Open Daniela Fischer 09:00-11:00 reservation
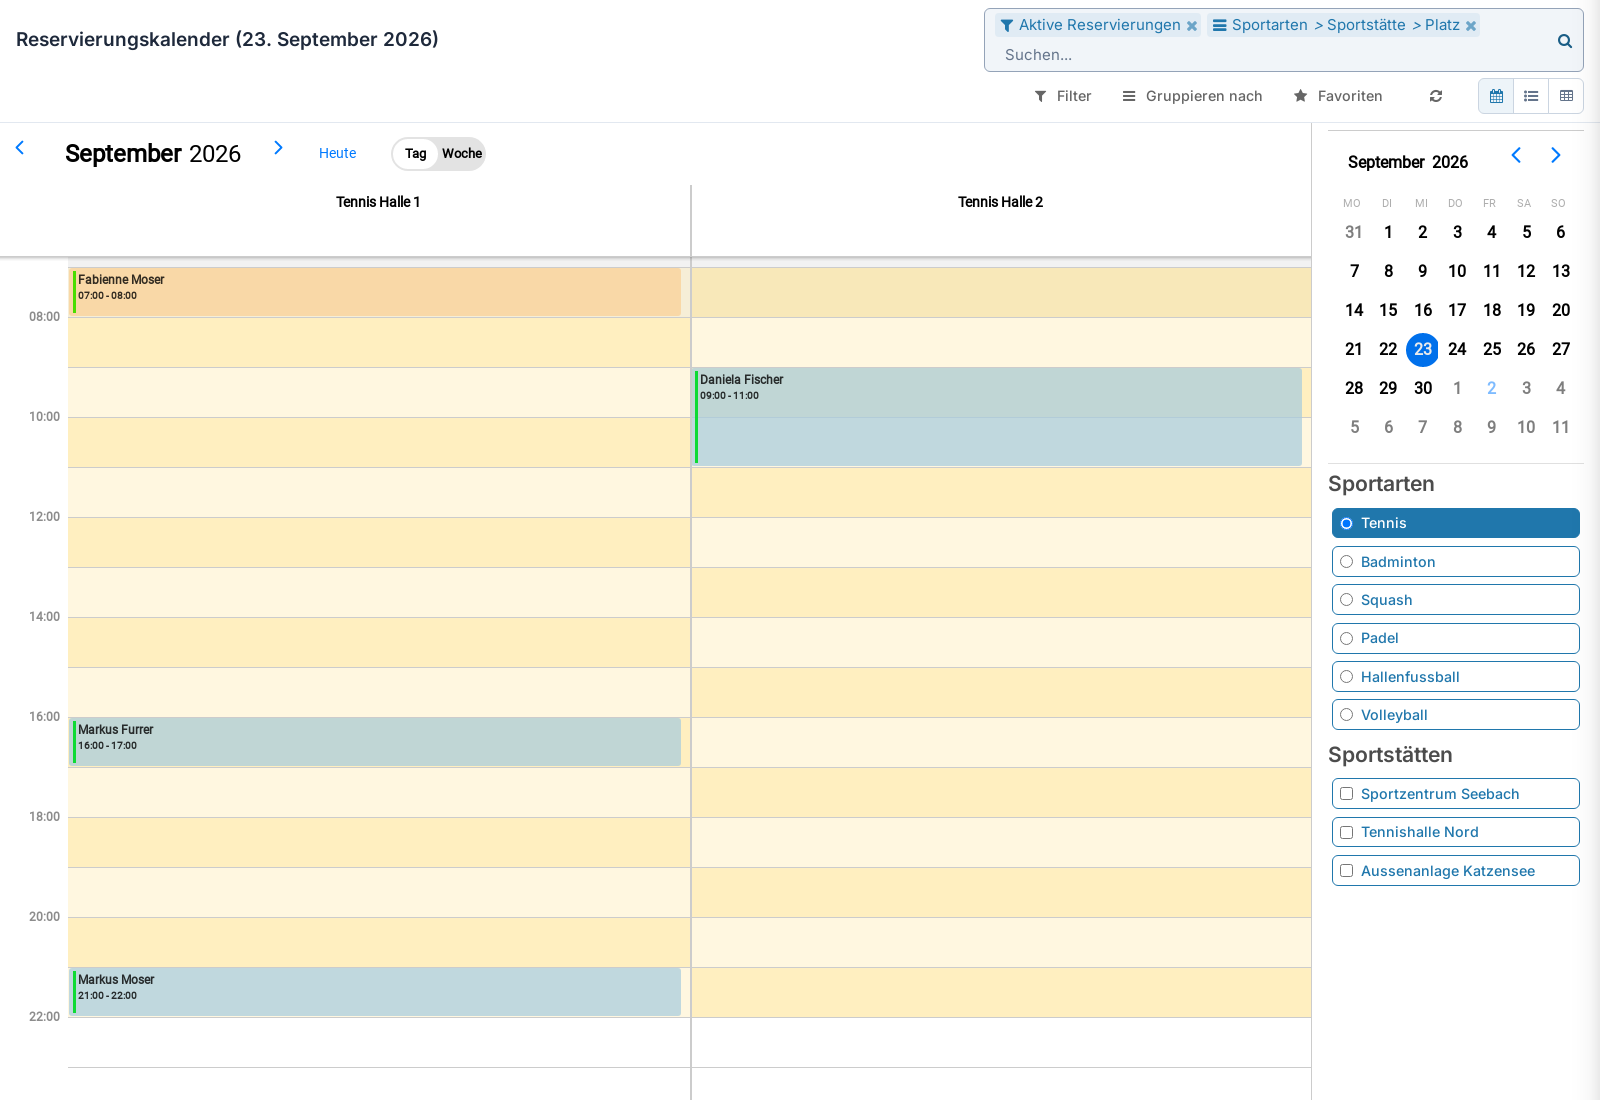The height and width of the screenshot is (1100, 1600). (998, 416)
